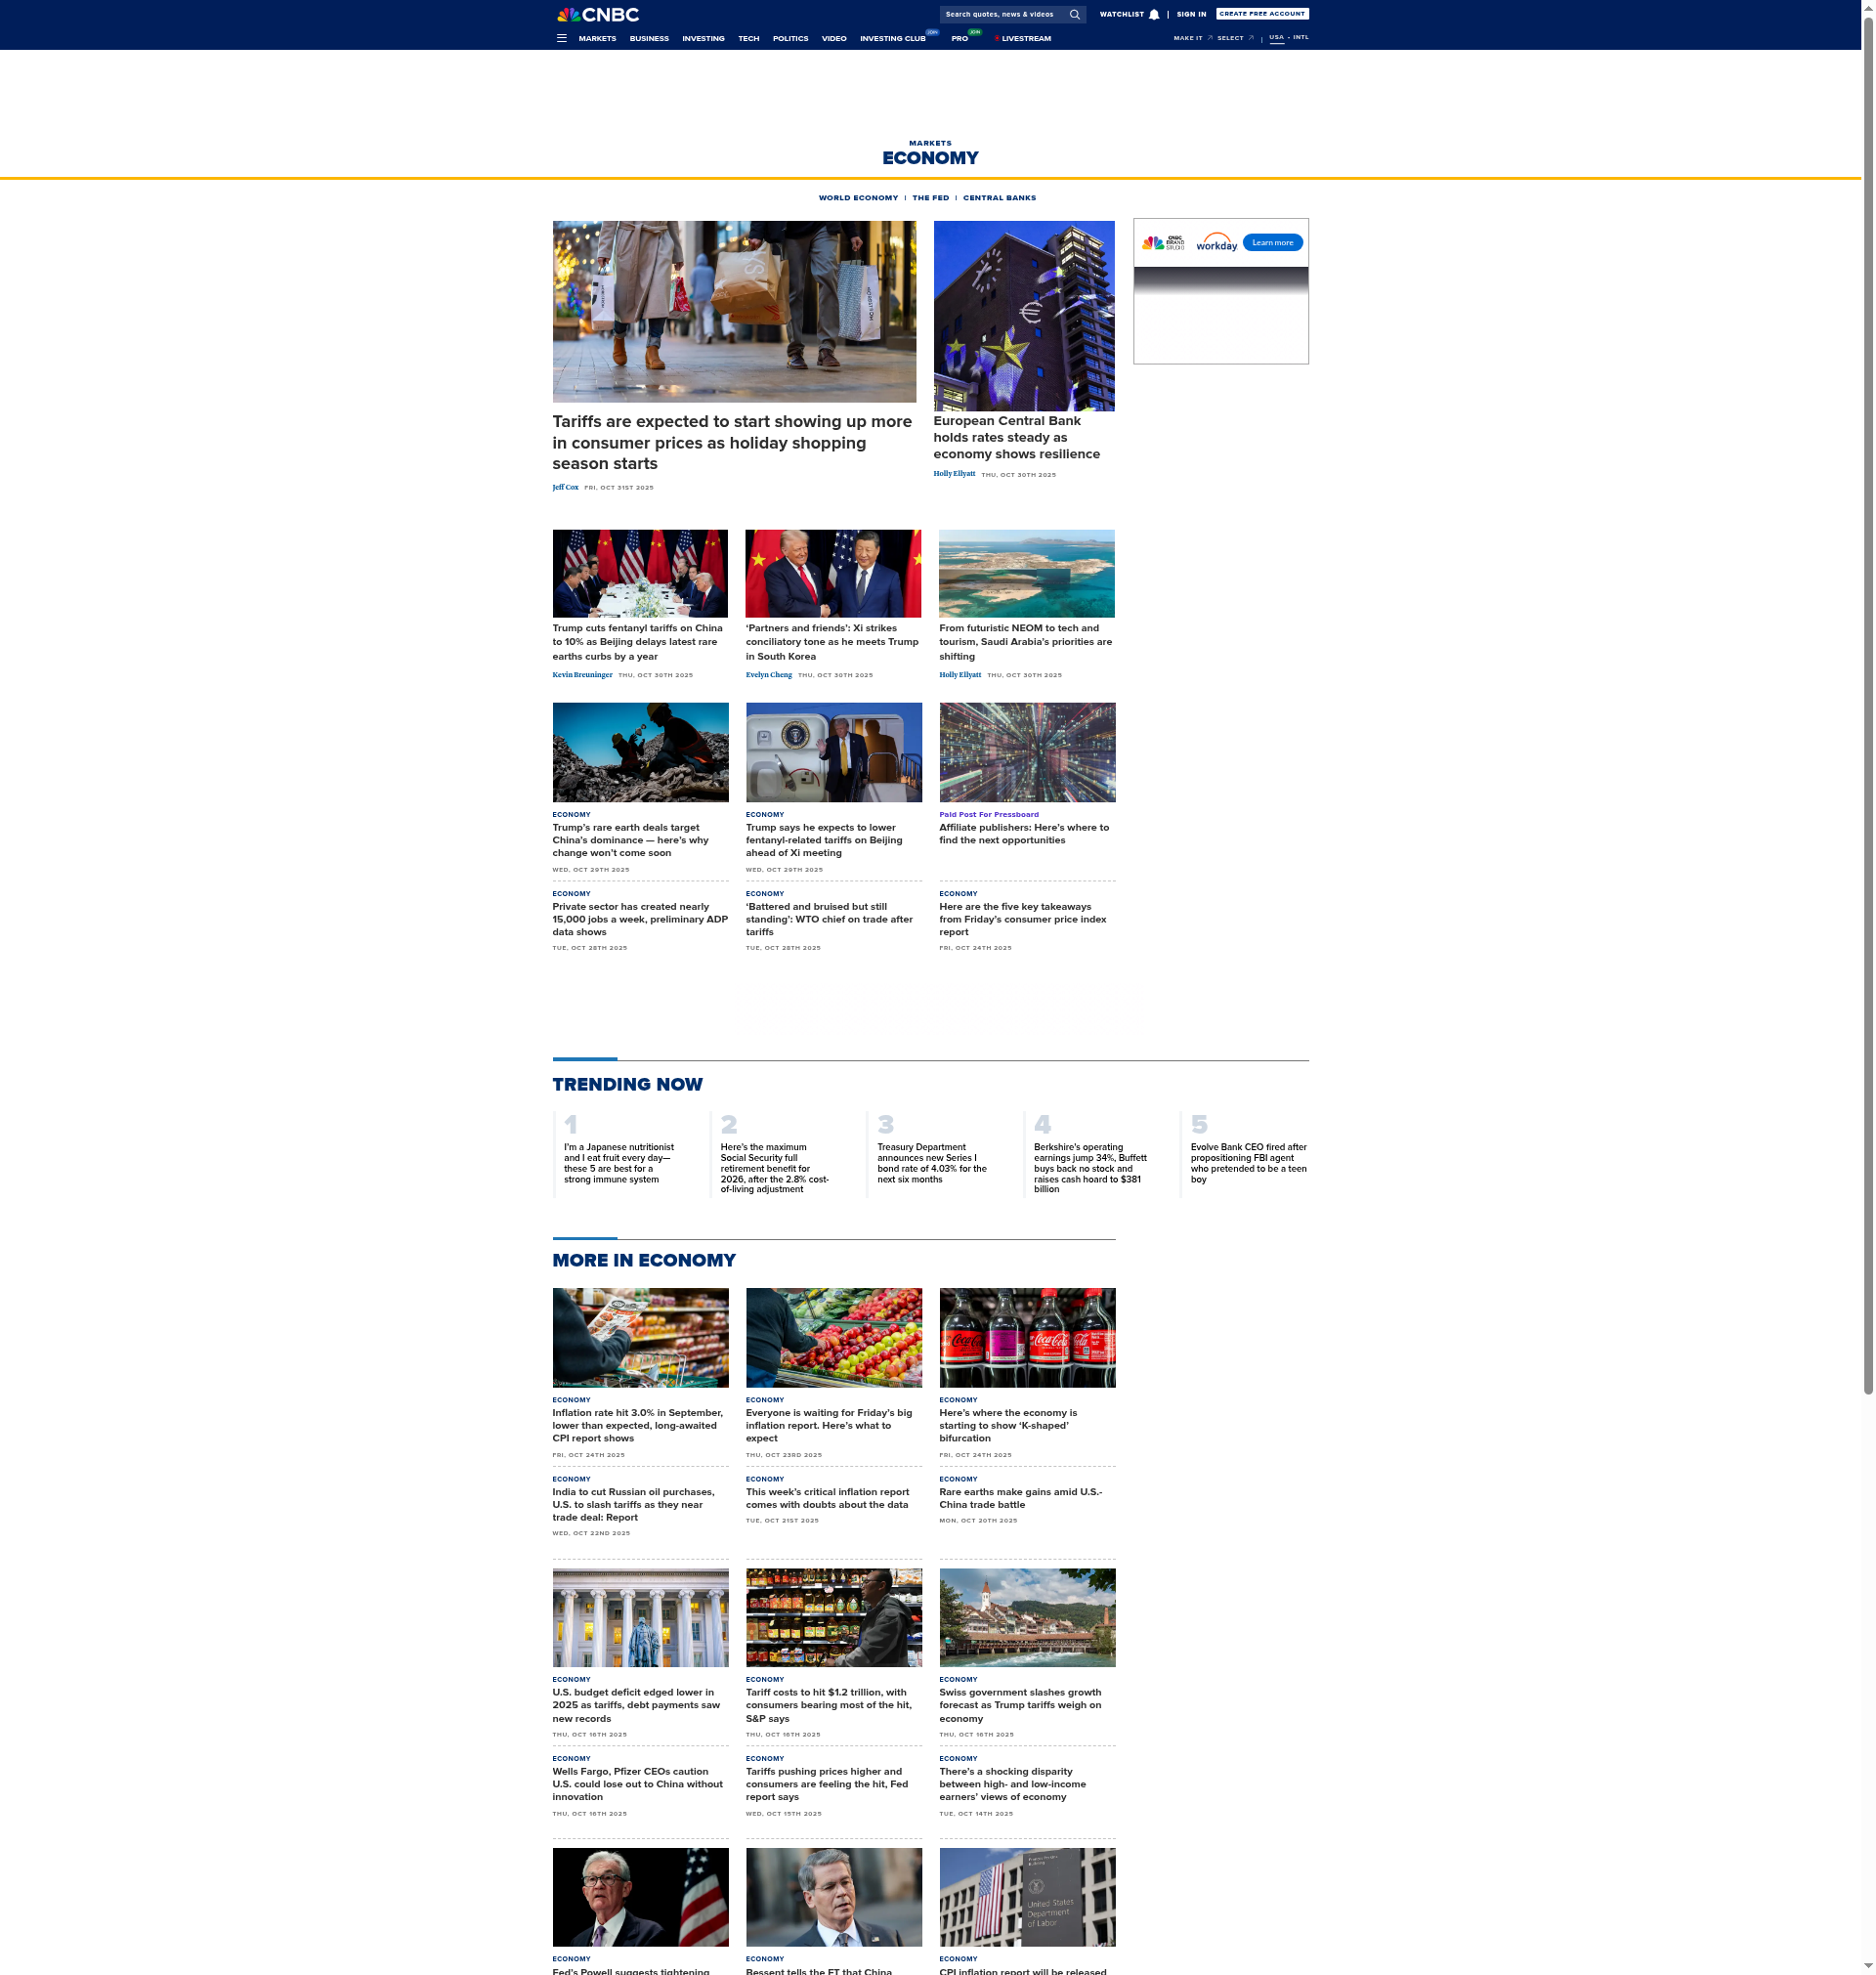Open Make It external link arrow
The width and height of the screenshot is (1876, 1975).
click(x=1210, y=38)
